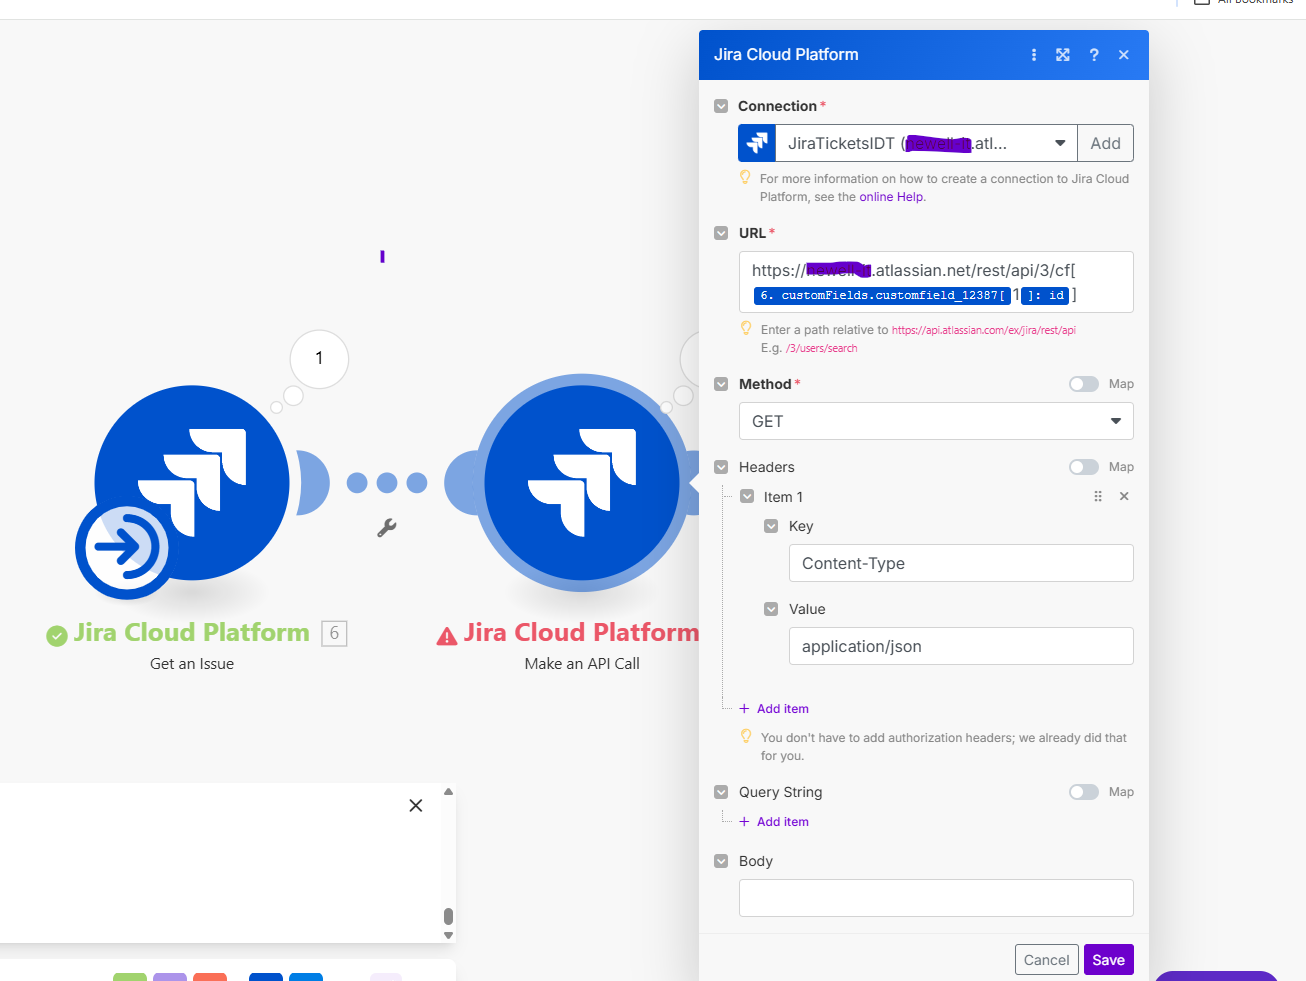The width and height of the screenshot is (1306, 981).
Task: Click the application/json value input
Action: 961,646
